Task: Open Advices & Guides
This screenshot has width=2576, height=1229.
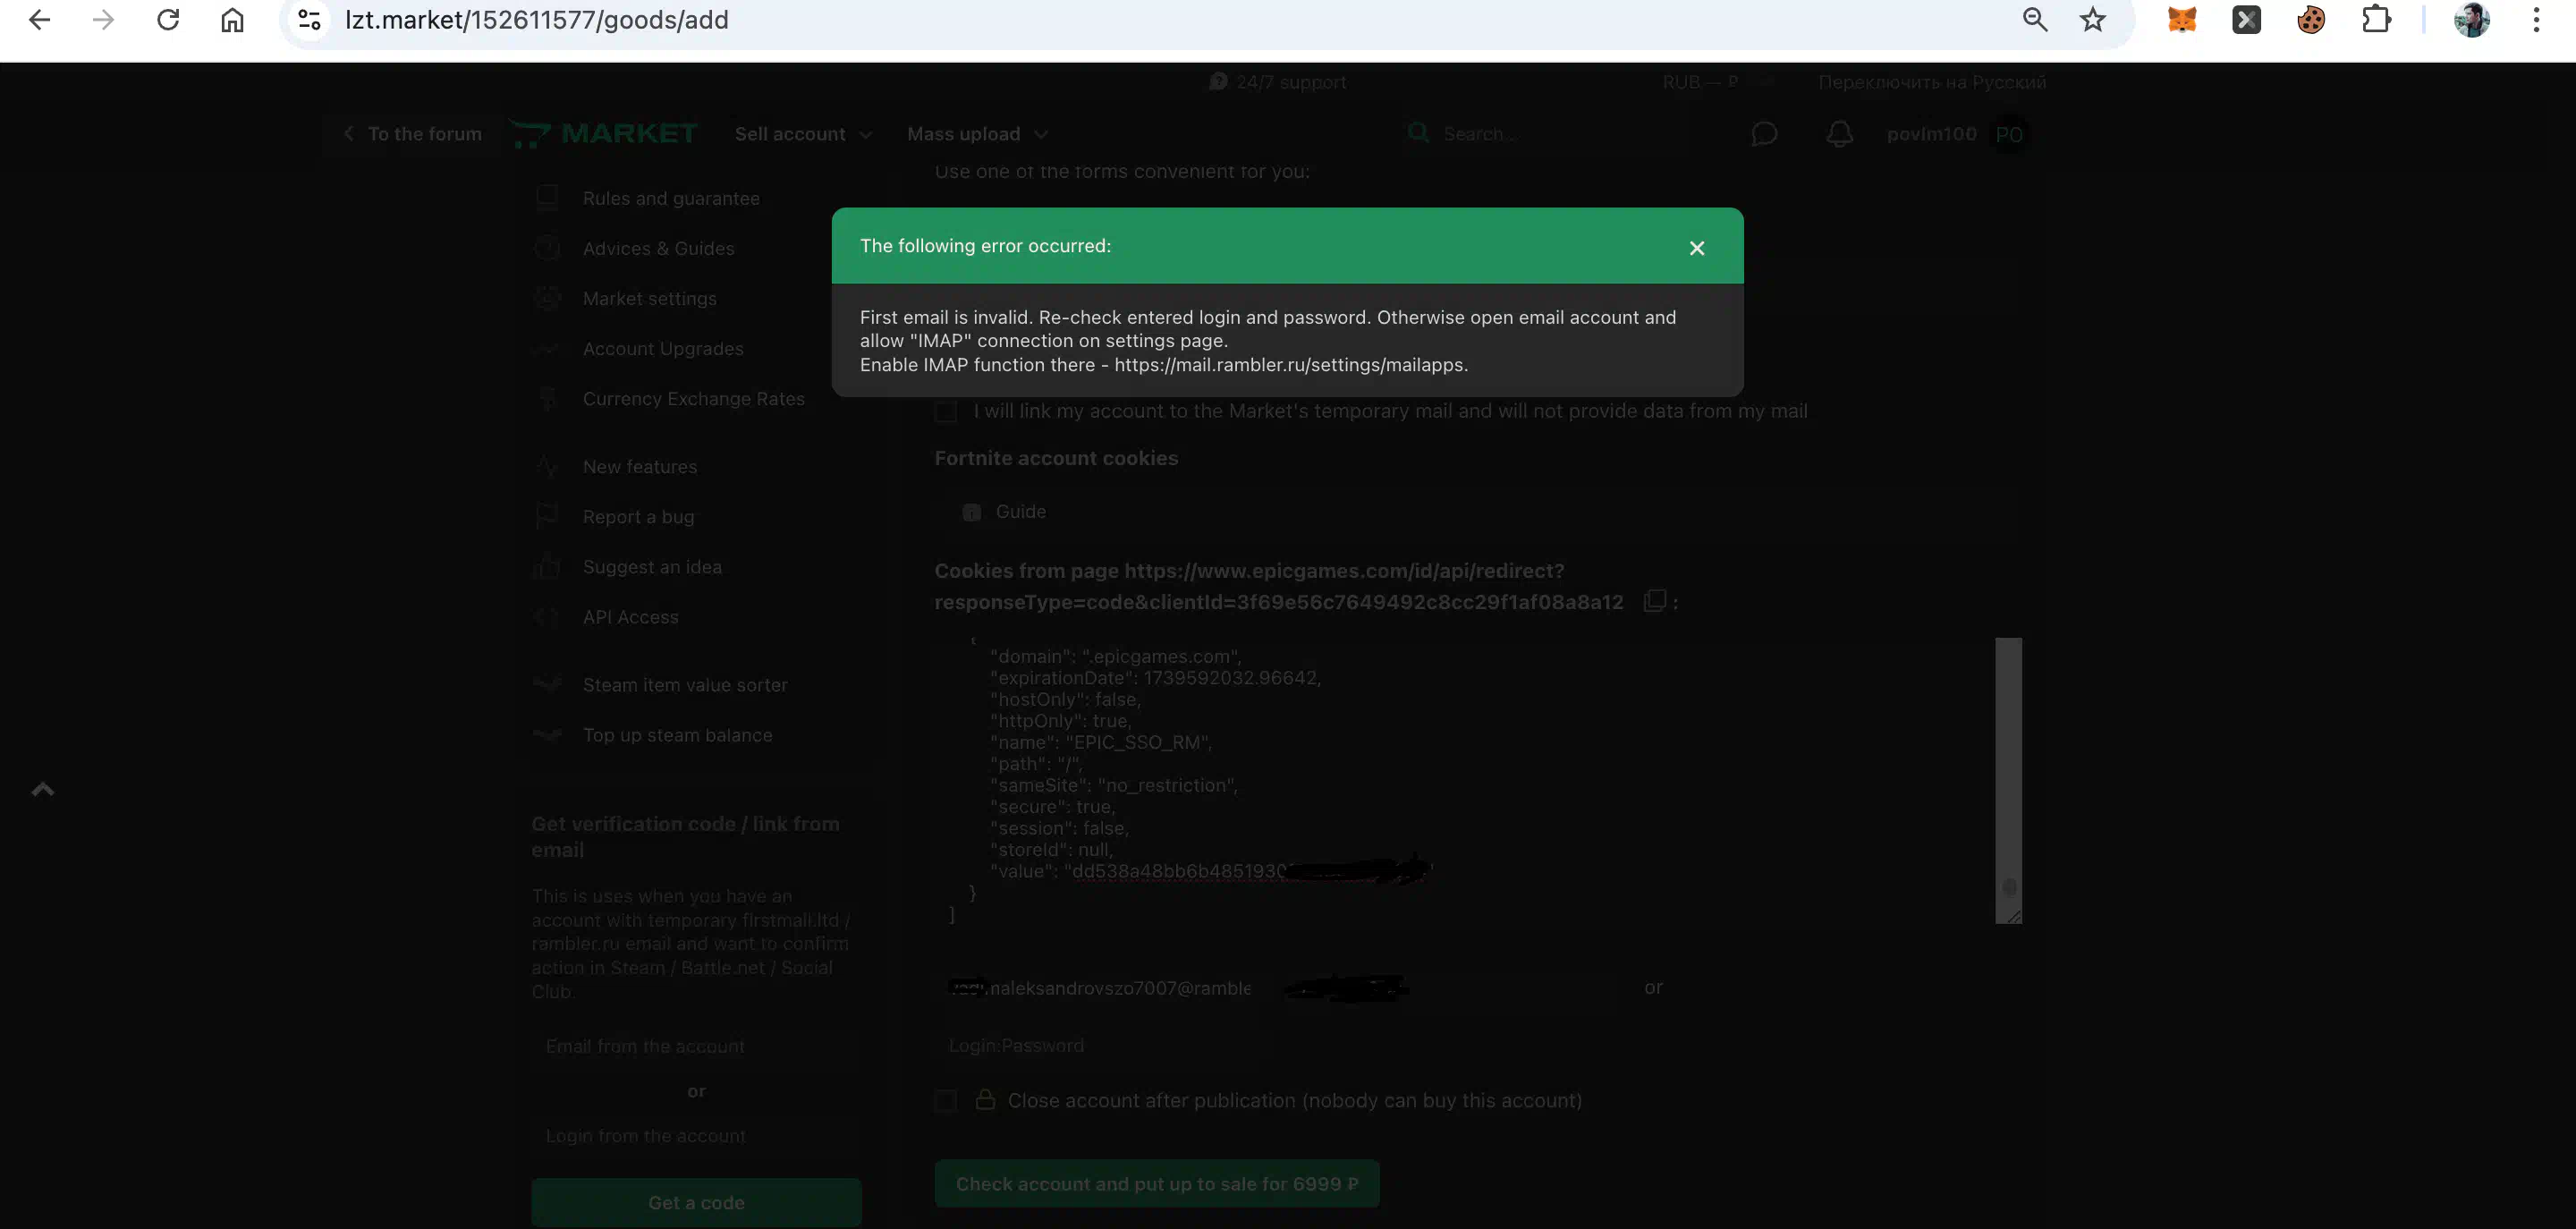Action: click(658, 248)
